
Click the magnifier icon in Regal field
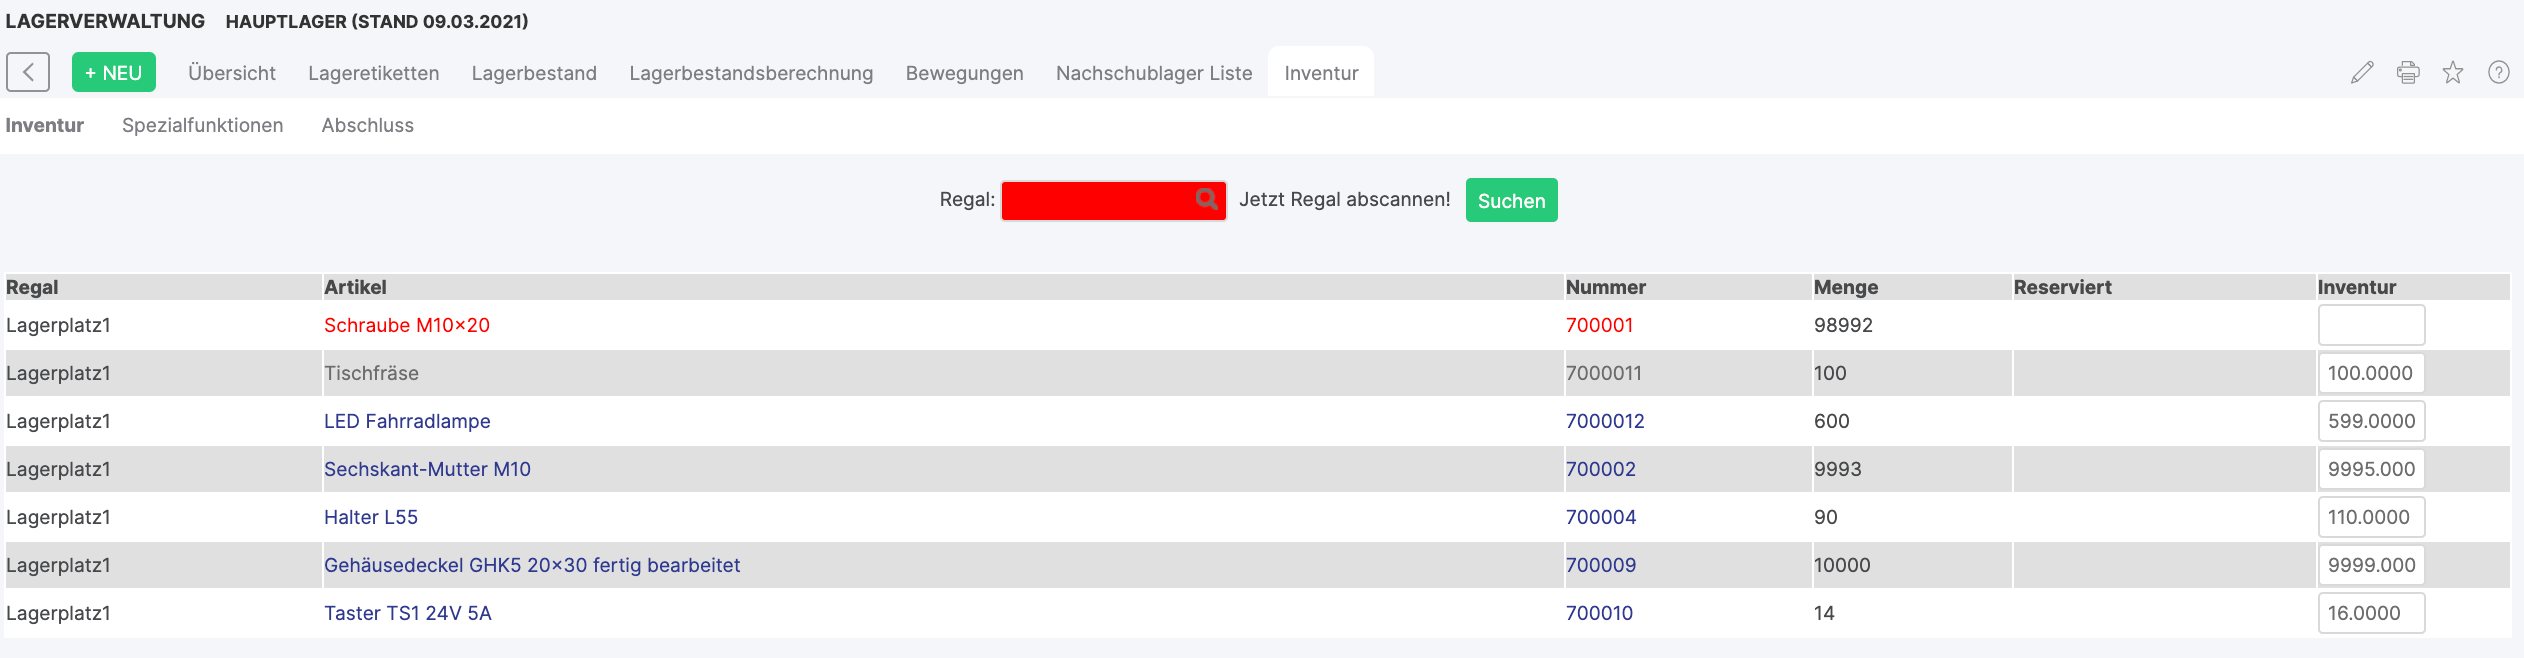(1207, 199)
